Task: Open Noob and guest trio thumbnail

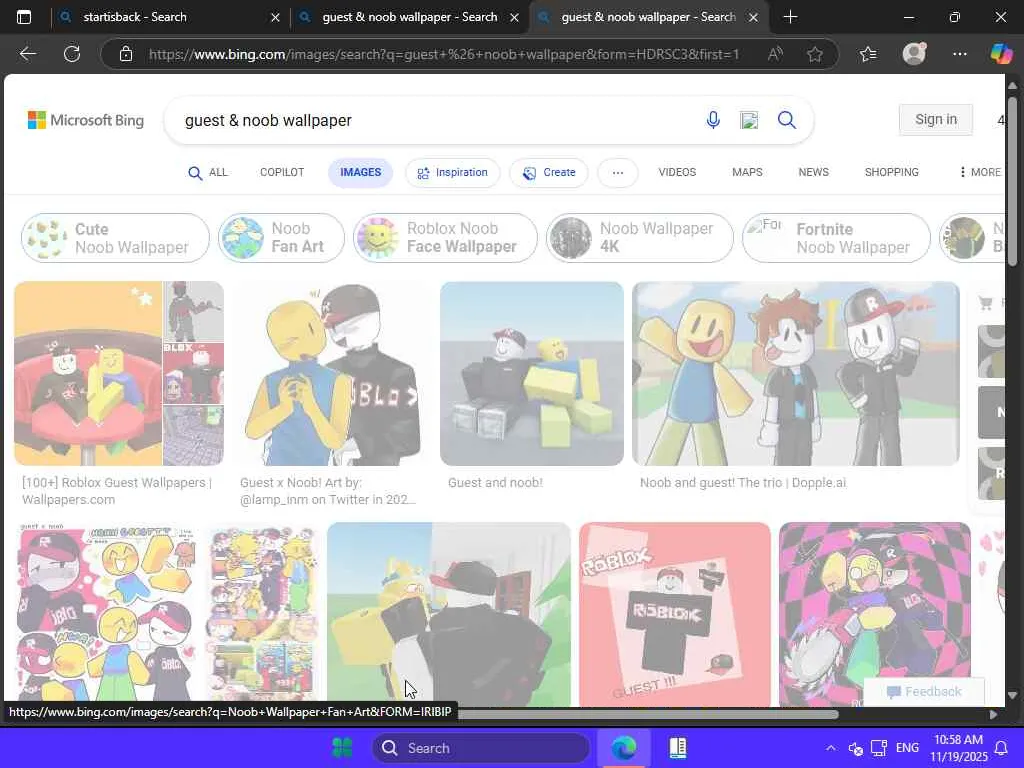Action: click(x=796, y=374)
